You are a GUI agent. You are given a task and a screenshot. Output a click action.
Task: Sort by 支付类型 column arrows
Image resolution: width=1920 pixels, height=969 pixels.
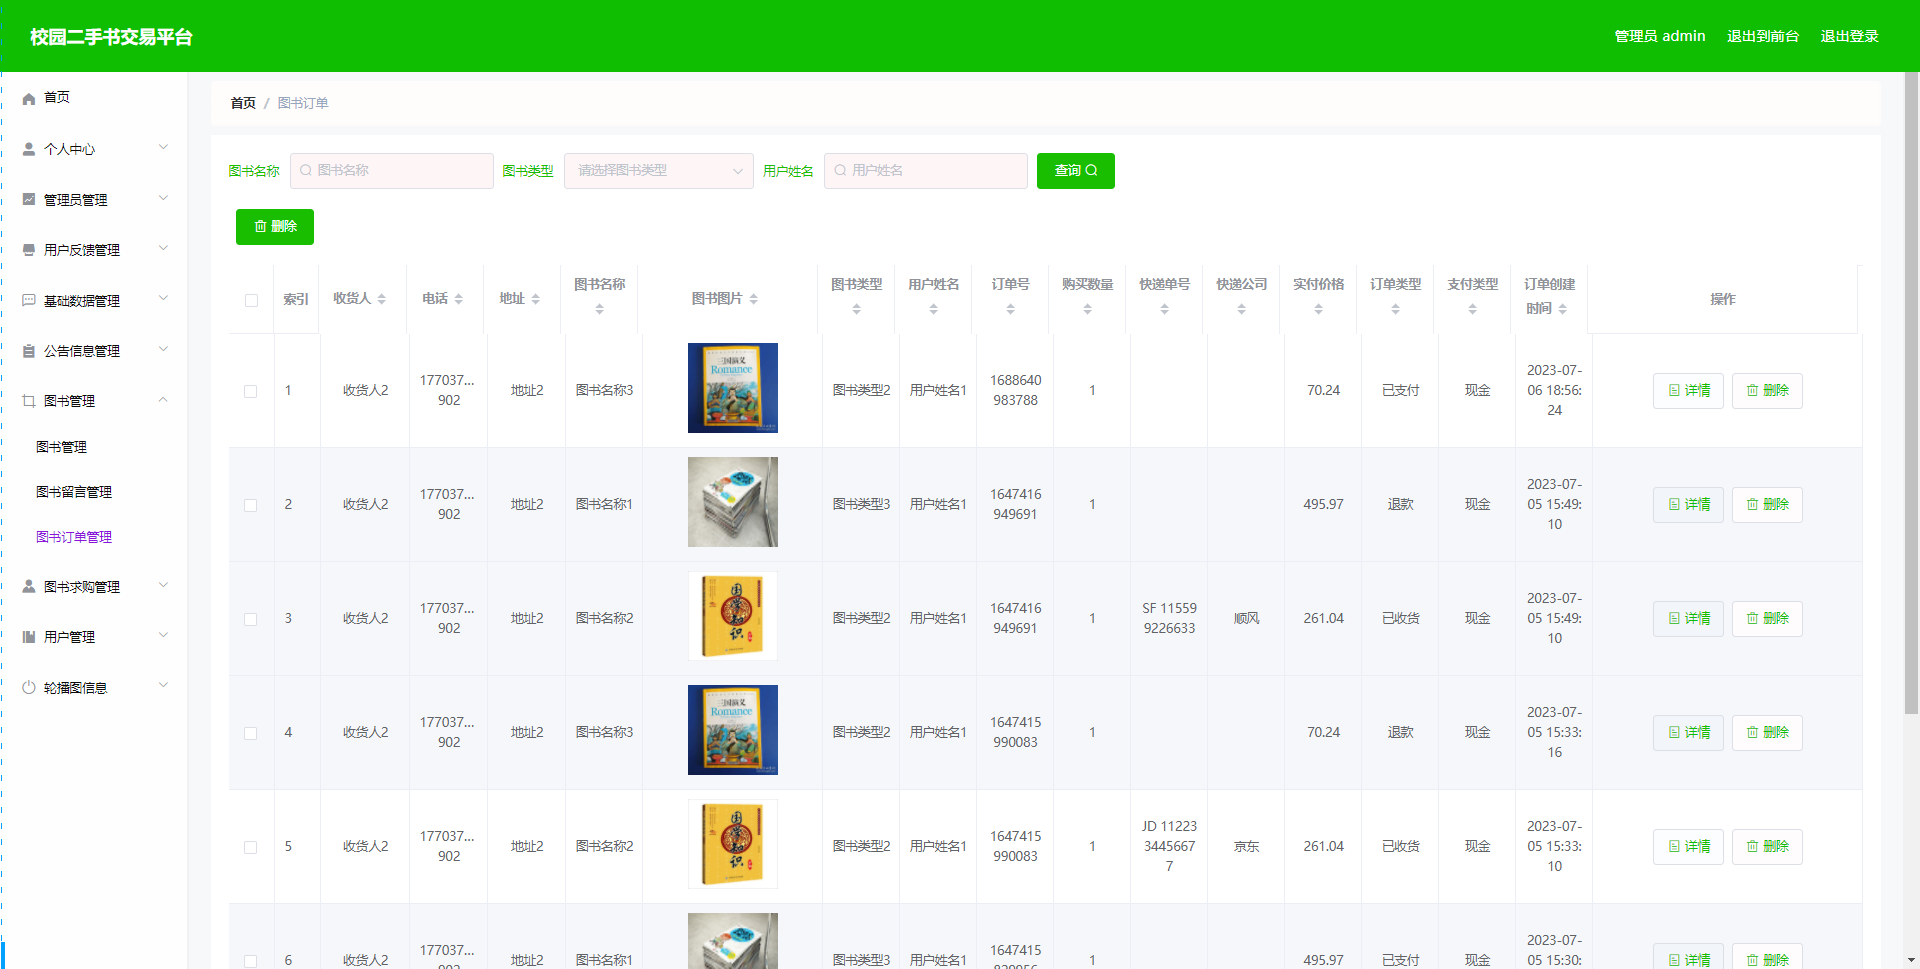(1473, 309)
